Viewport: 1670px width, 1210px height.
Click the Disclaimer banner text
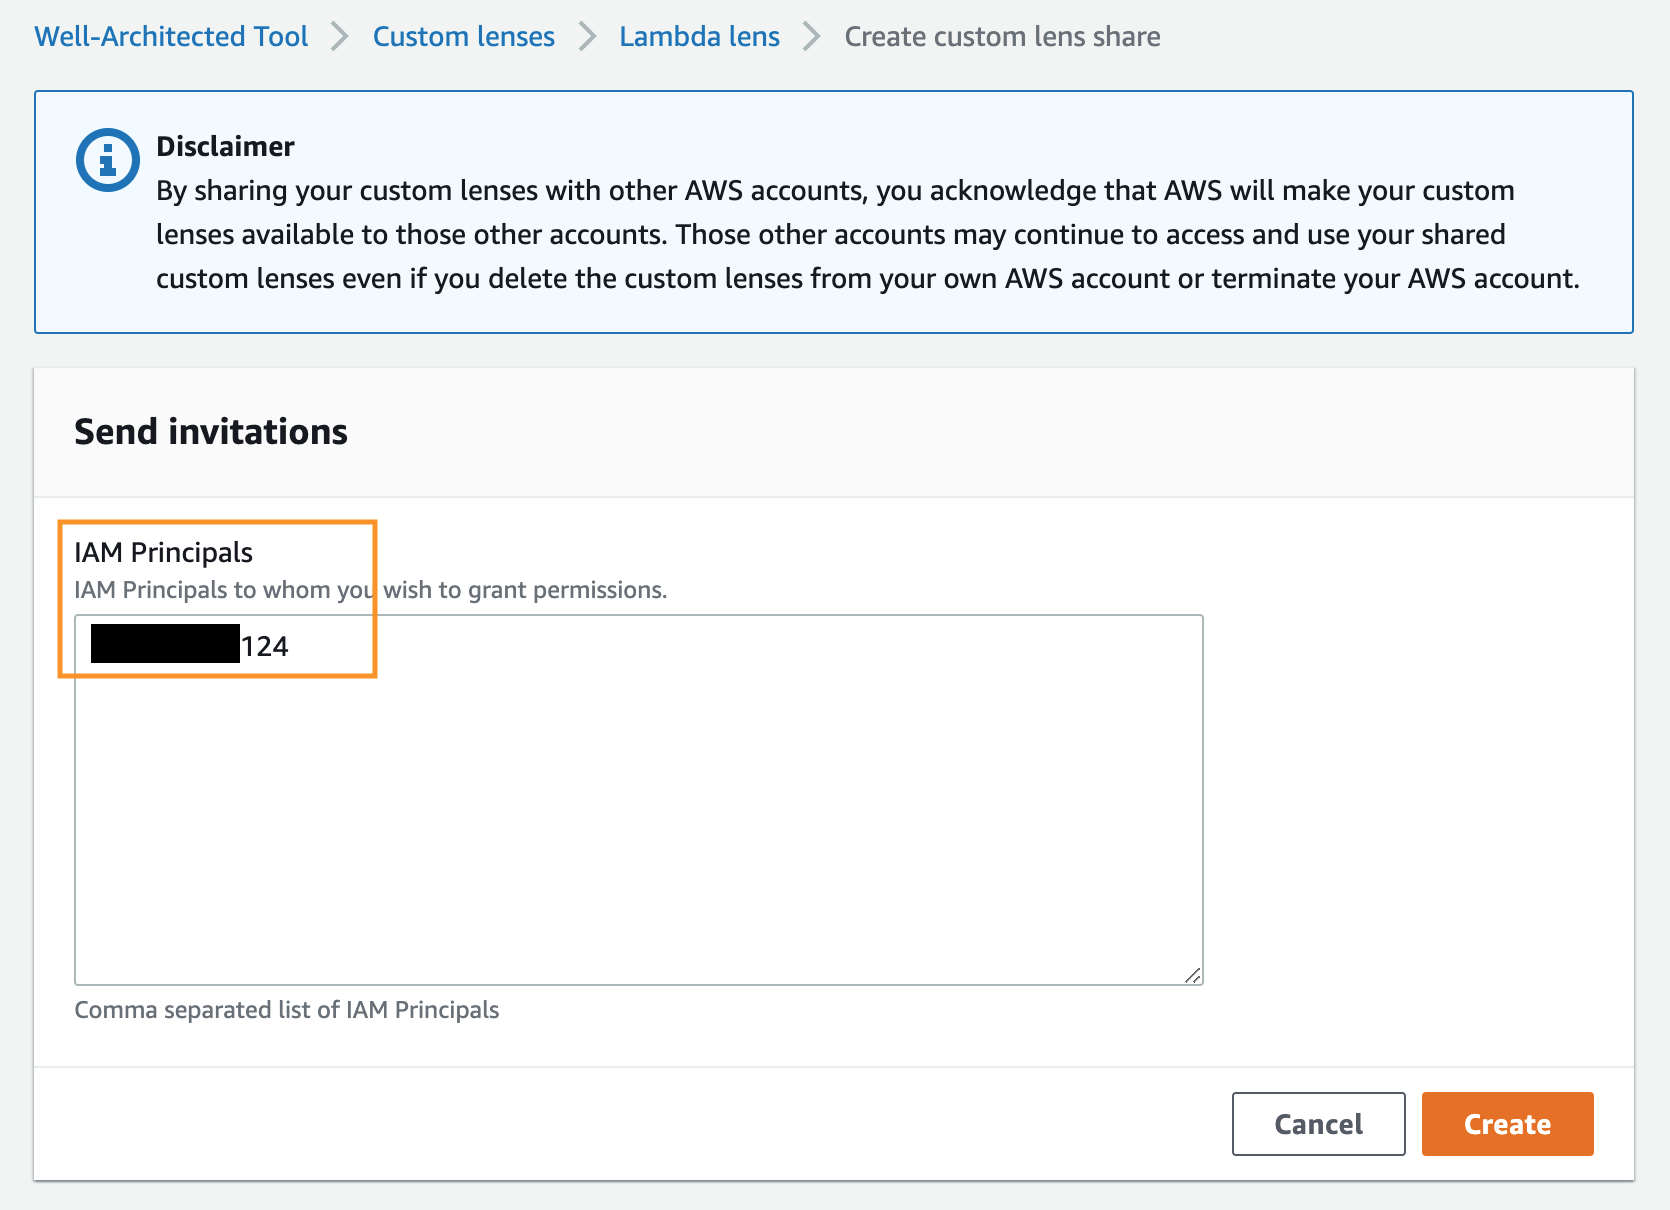(835, 234)
